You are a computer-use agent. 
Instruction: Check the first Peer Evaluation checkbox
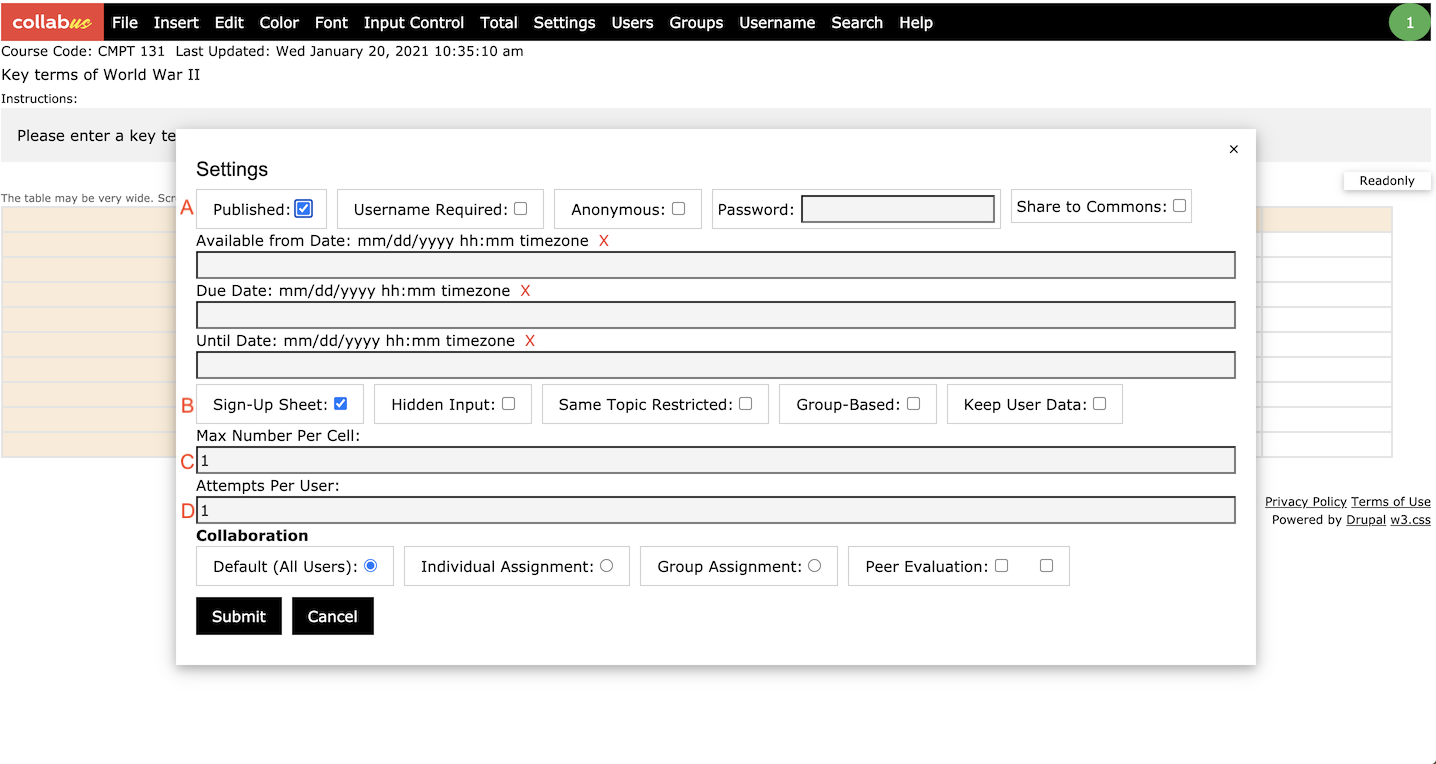click(x=1001, y=566)
